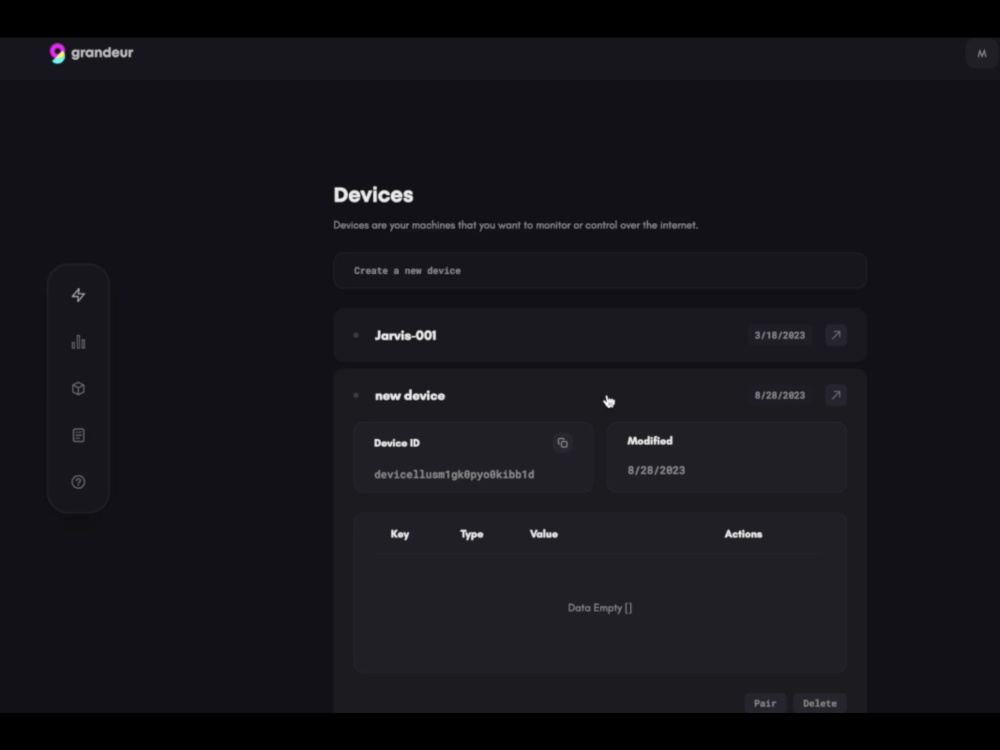Click the Delete button
This screenshot has width=1000, height=750.
click(x=820, y=703)
